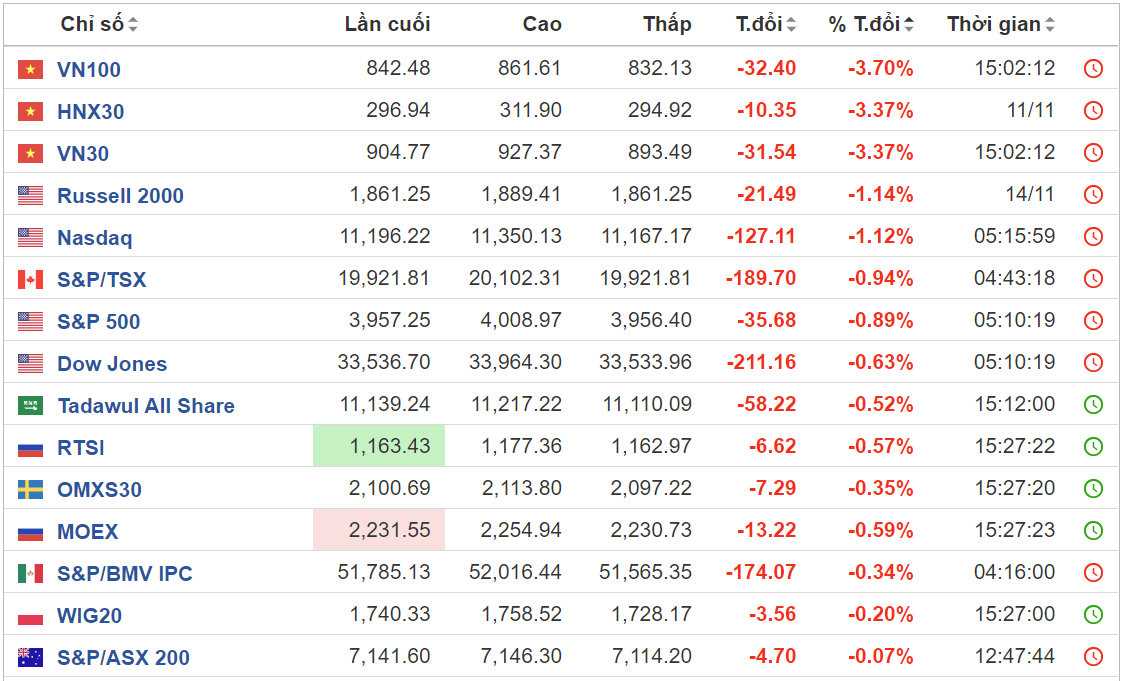
Task: Click the Saudi flag beside Tadawul All Share
Action: (30, 406)
